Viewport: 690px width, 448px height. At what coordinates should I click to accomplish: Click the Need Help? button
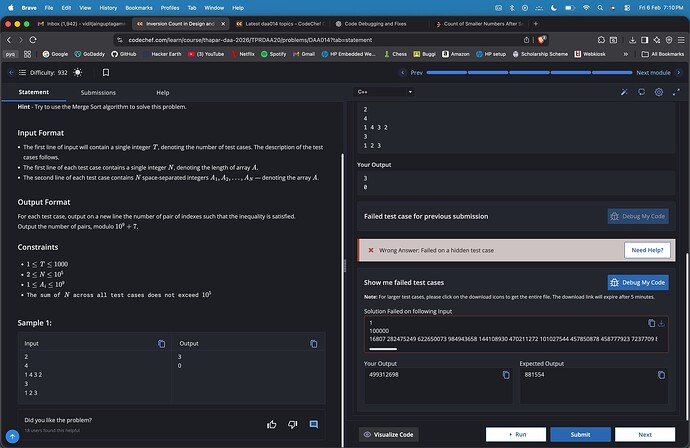coord(647,250)
